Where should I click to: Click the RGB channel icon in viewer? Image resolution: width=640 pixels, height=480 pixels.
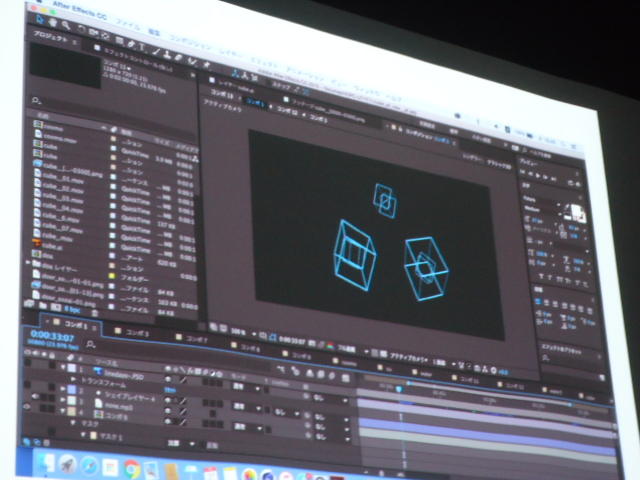(x=329, y=346)
